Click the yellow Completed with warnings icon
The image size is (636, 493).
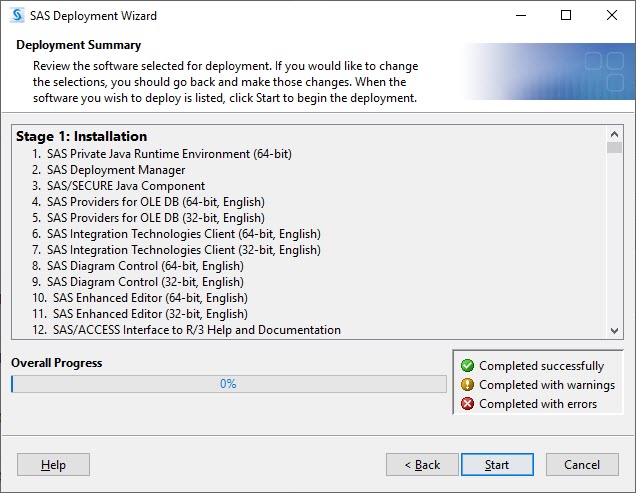tap(467, 385)
